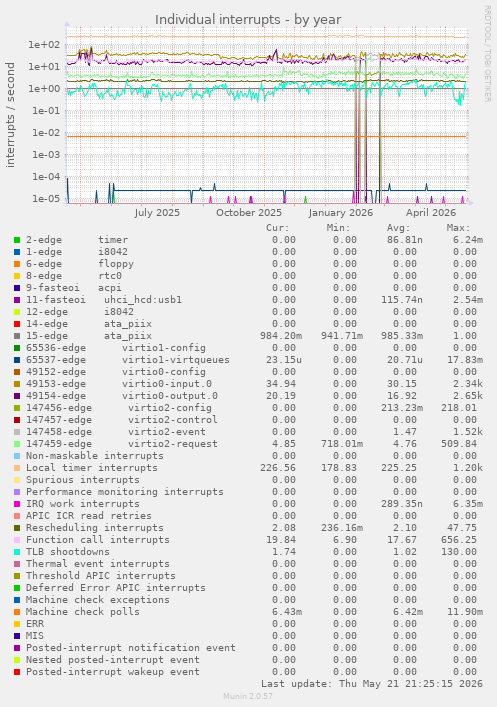Click the TLB shootdowns cyan swatch
Screen dimensions: 497x707
[17, 552]
